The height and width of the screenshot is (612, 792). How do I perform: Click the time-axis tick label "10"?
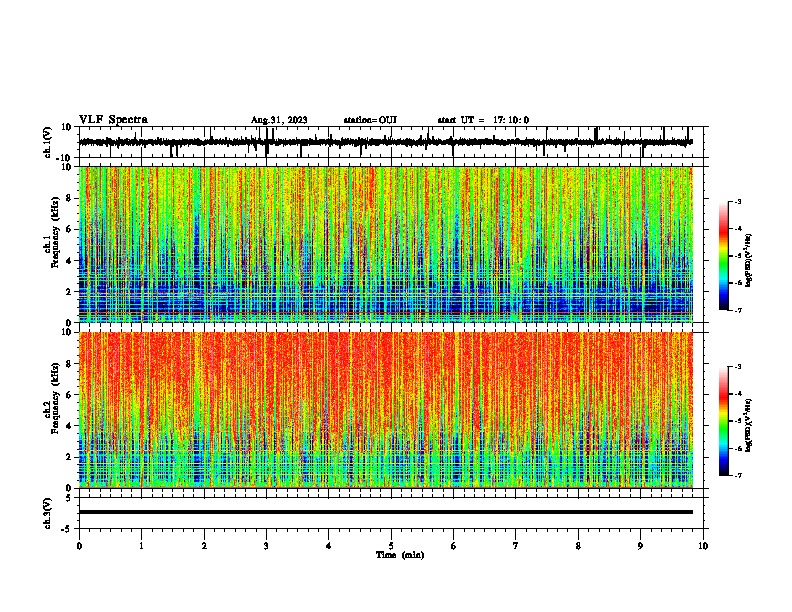(703, 546)
